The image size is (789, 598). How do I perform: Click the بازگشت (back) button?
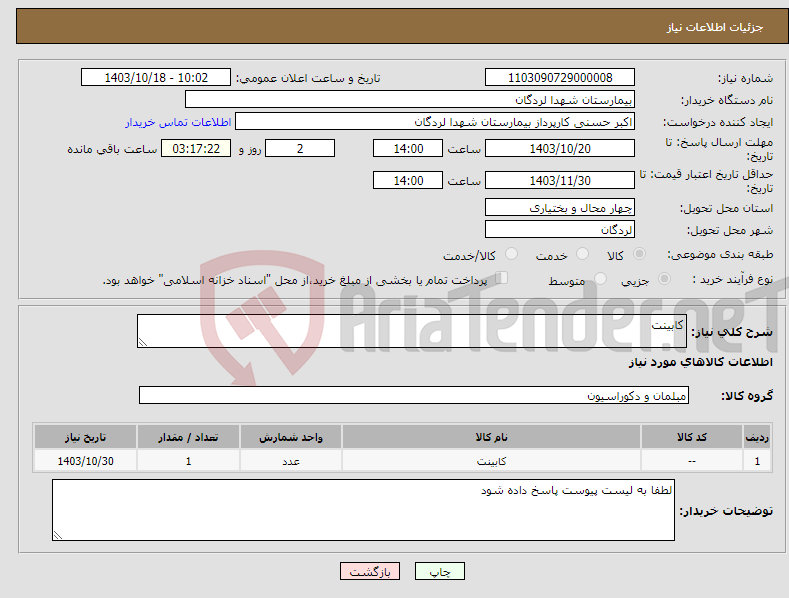[x=370, y=571]
